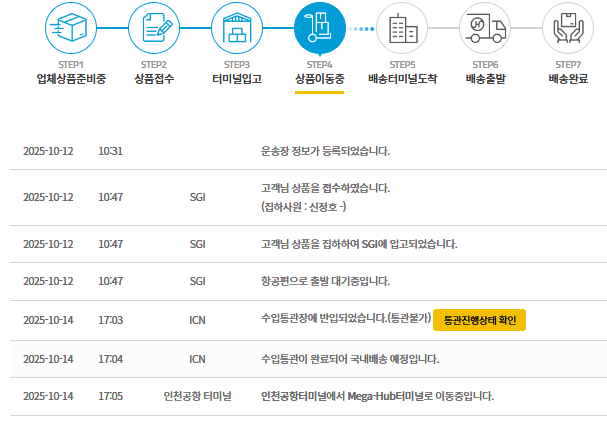
Task: Click the STEP2 document with pencil icon
Action: pos(154,28)
